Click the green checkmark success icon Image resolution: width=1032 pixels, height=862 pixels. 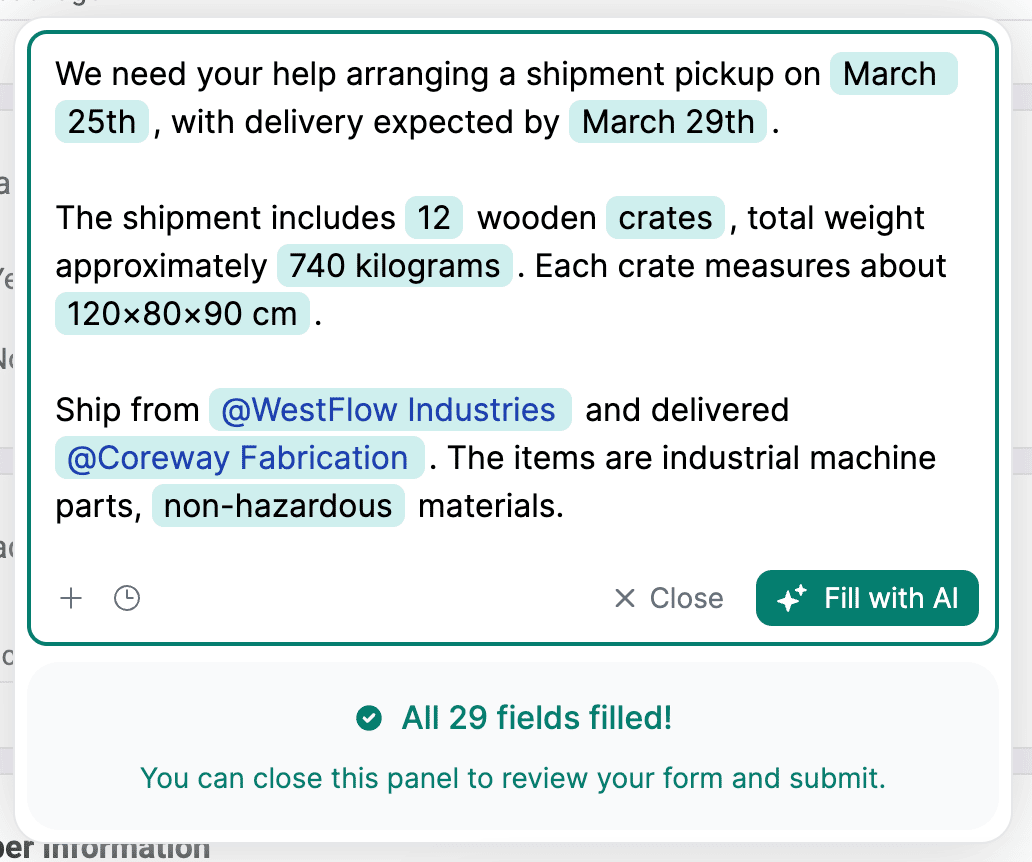[x=369, y=718]
